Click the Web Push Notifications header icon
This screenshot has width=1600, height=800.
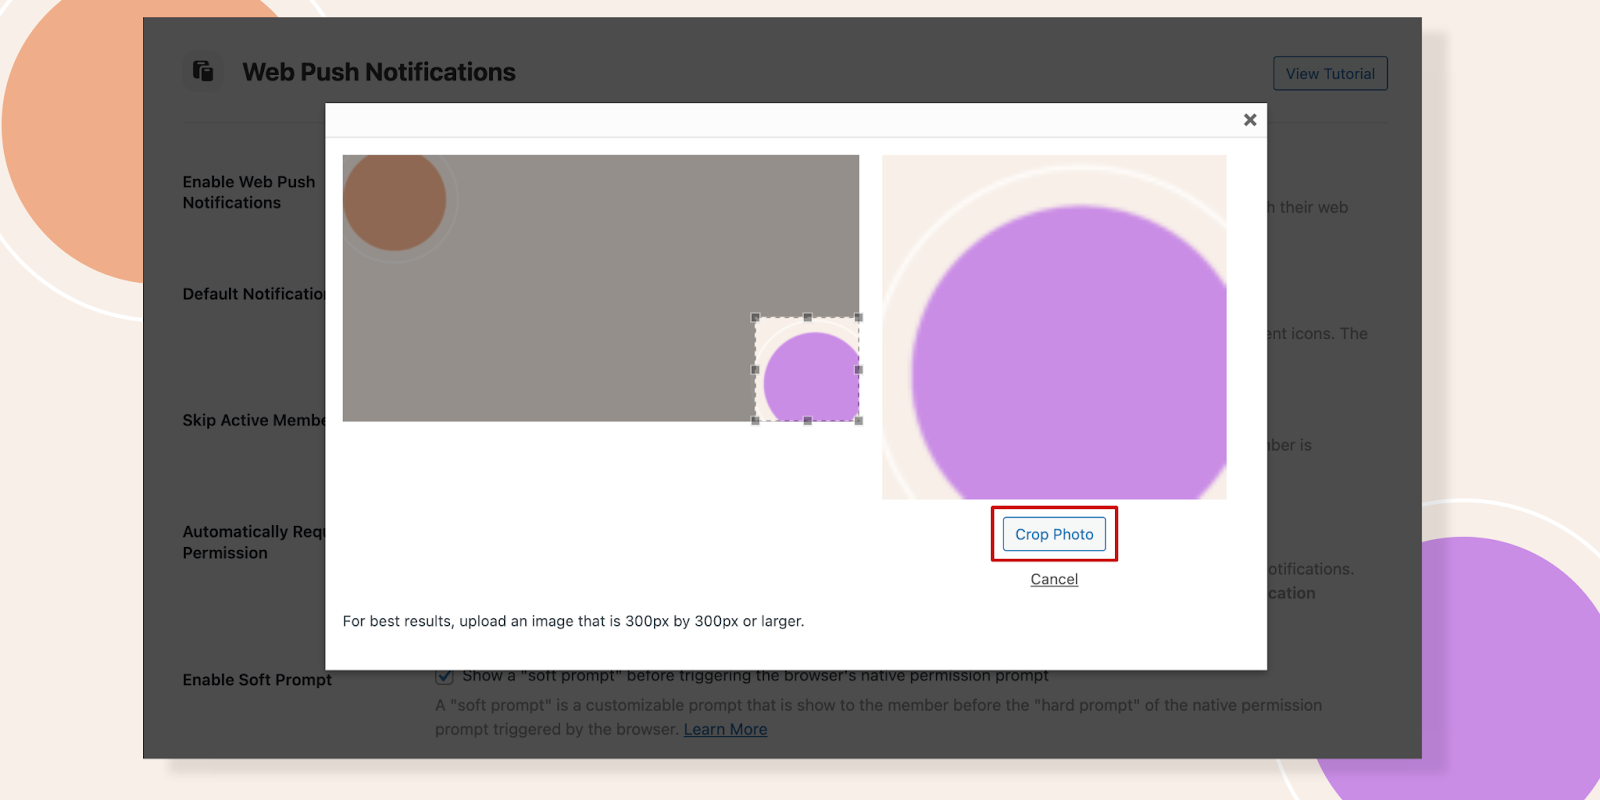pos(203,71)
